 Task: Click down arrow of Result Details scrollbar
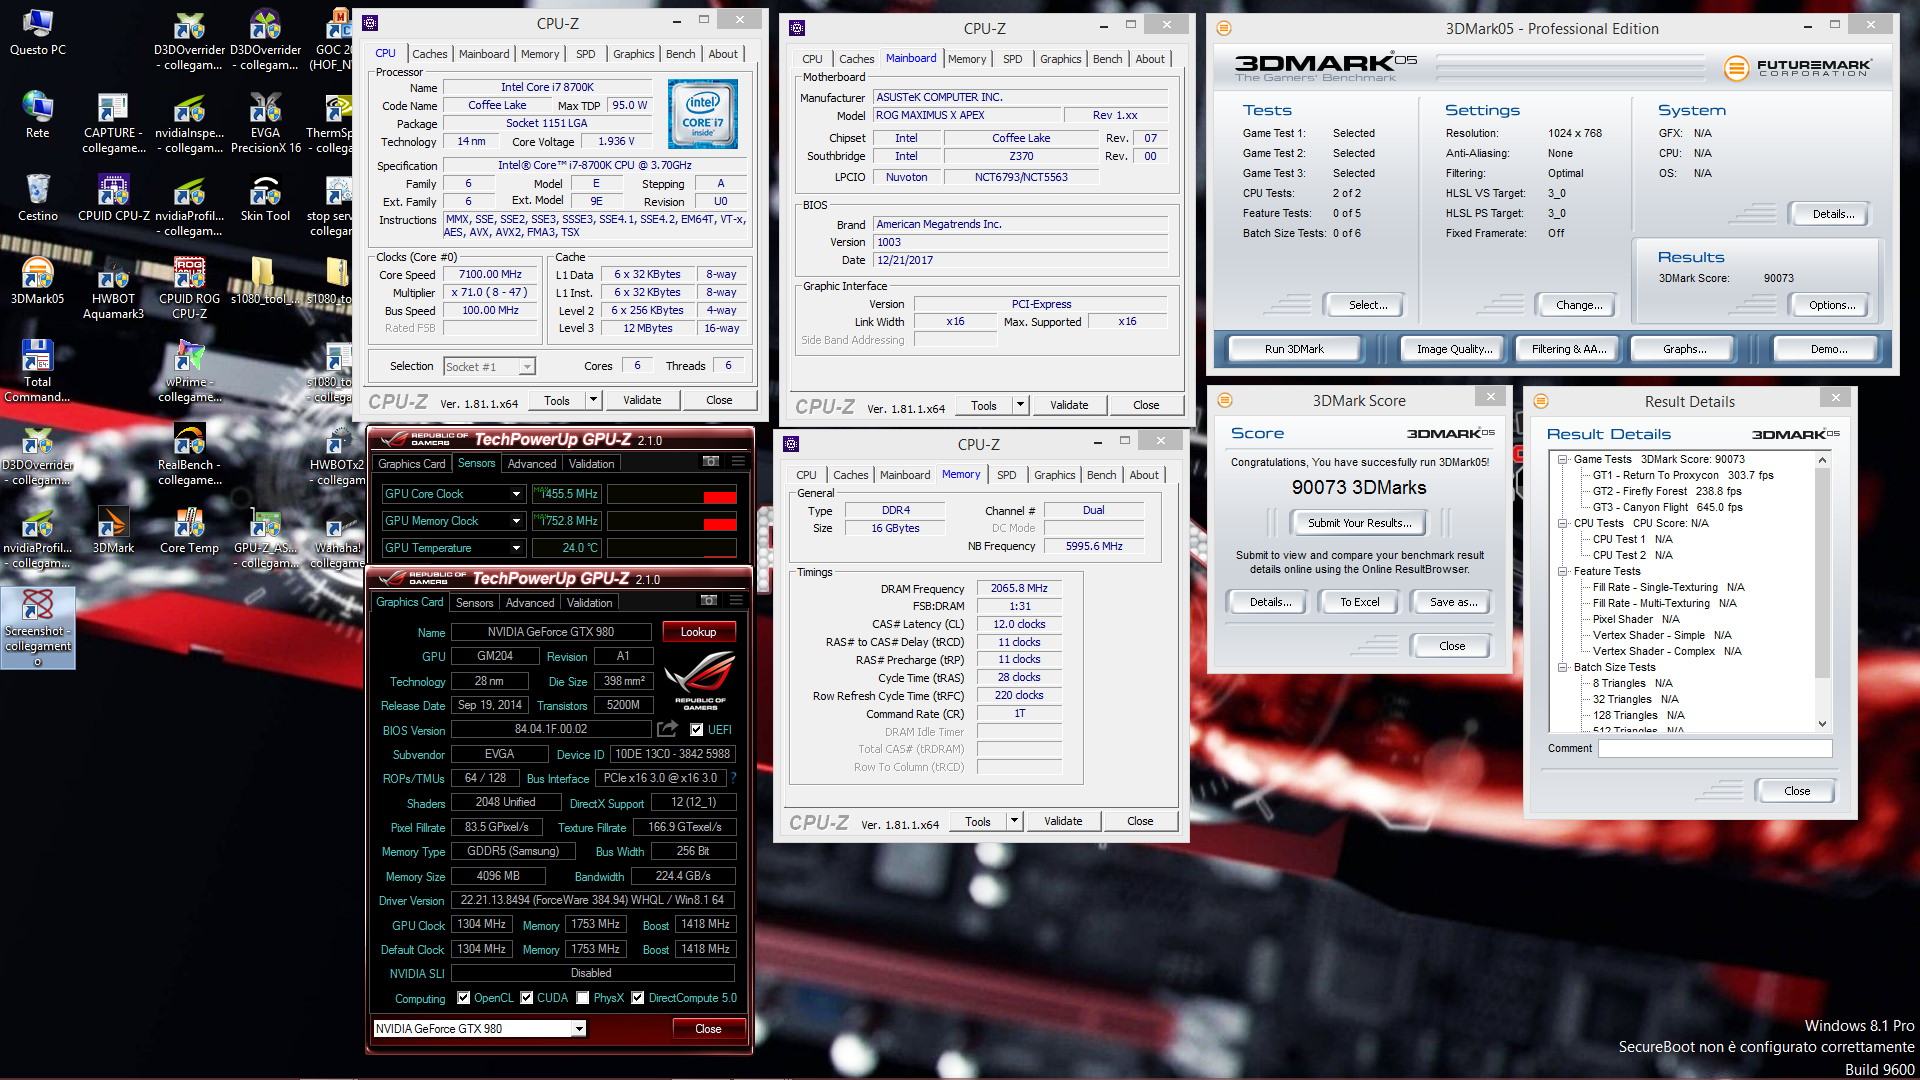point(1822,724)
